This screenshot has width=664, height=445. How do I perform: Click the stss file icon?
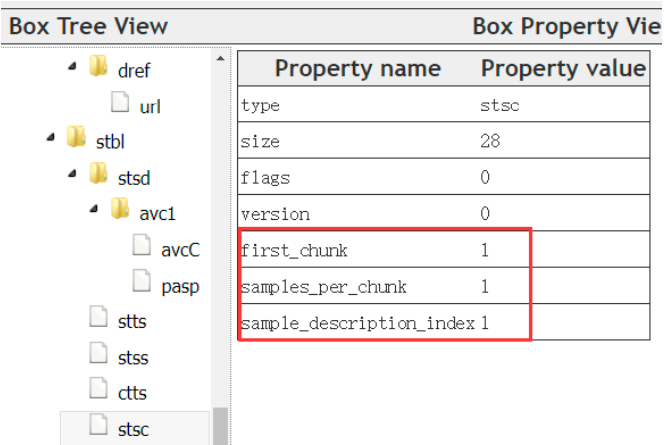98,353
